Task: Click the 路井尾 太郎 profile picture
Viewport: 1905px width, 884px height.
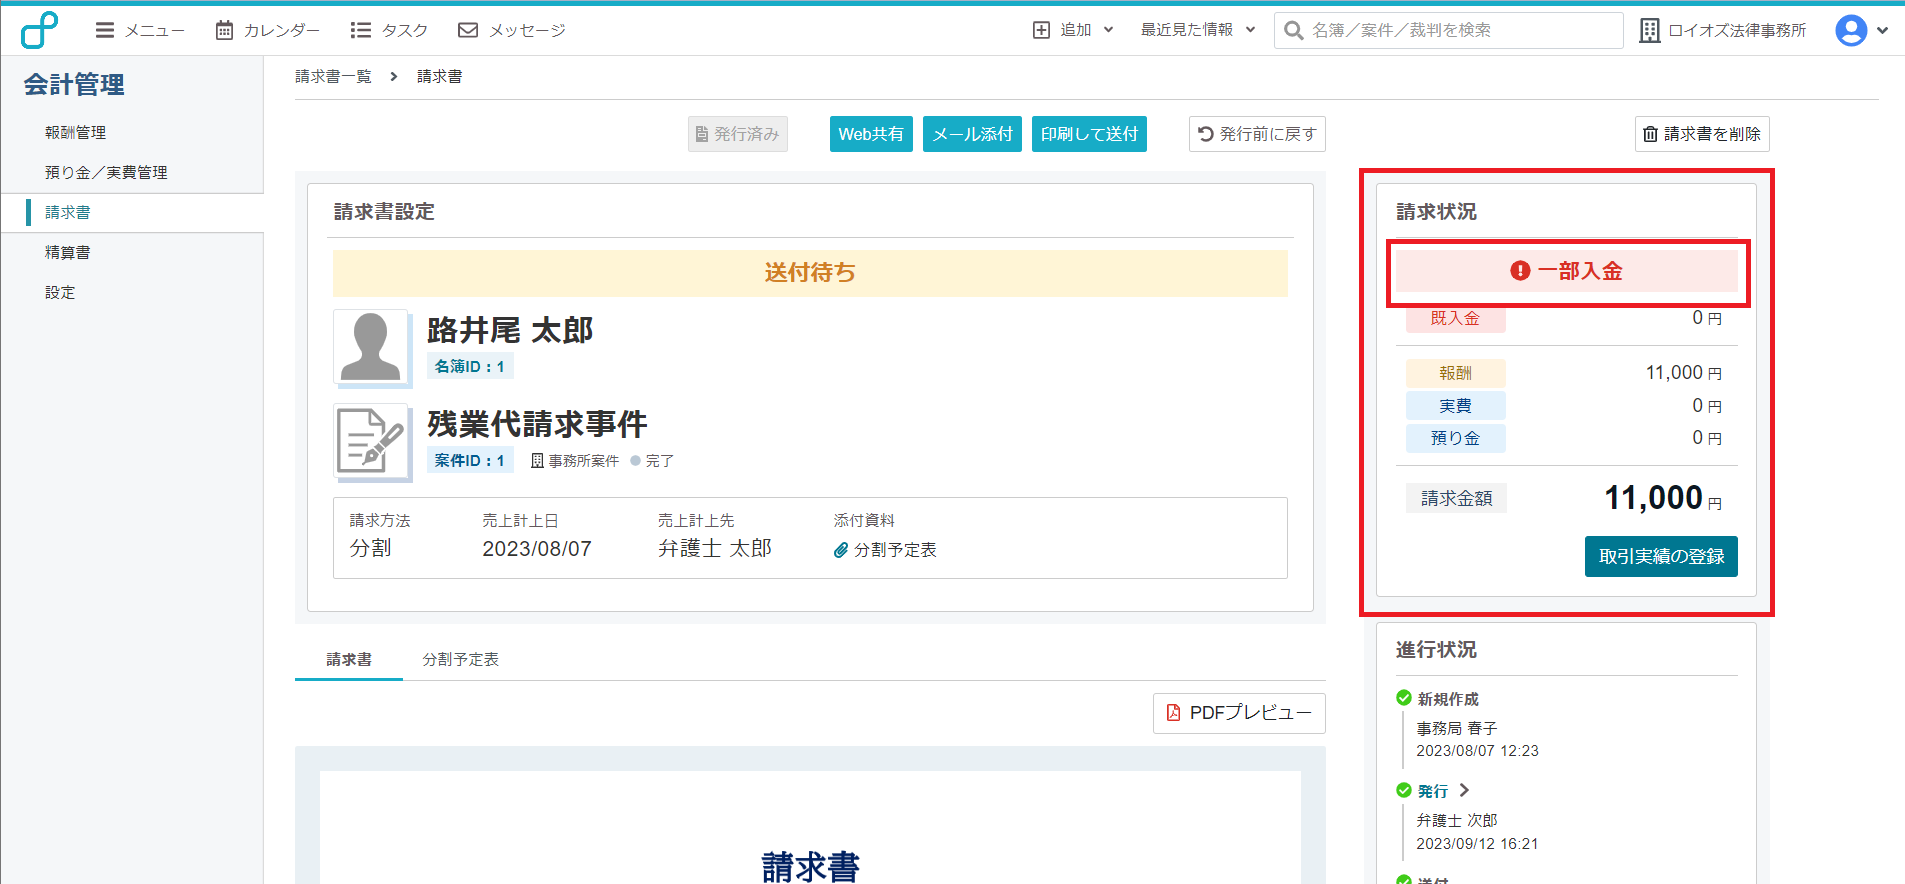Action: pos(371,347)
